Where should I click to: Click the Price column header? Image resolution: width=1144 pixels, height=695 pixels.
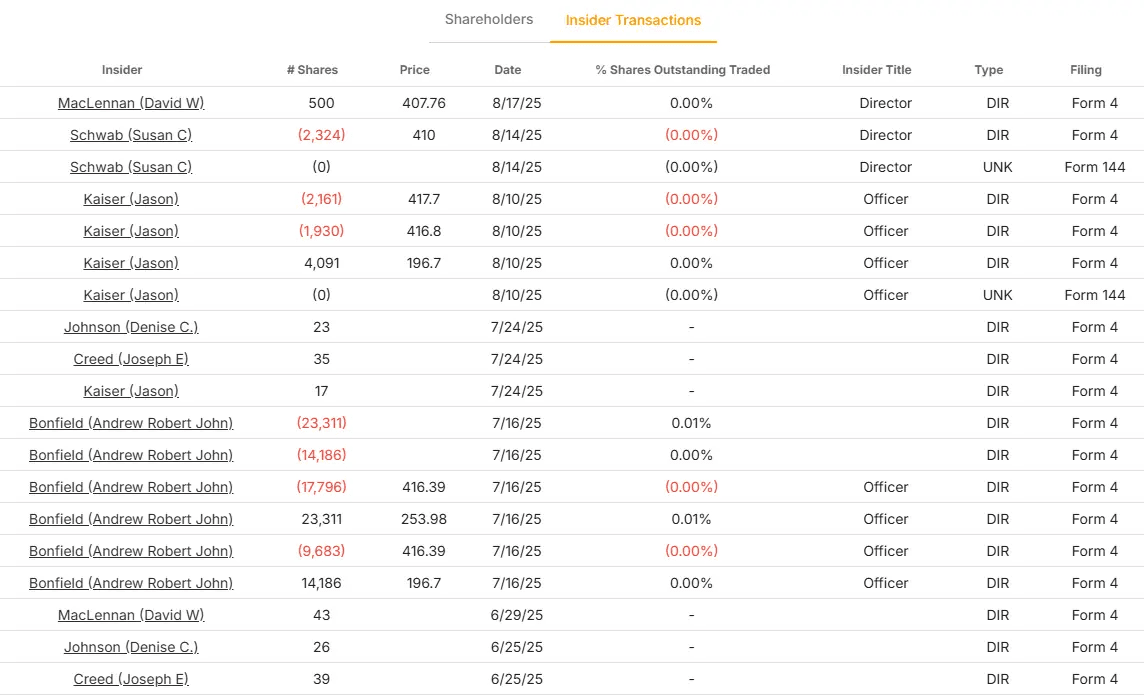pos(414,70)
